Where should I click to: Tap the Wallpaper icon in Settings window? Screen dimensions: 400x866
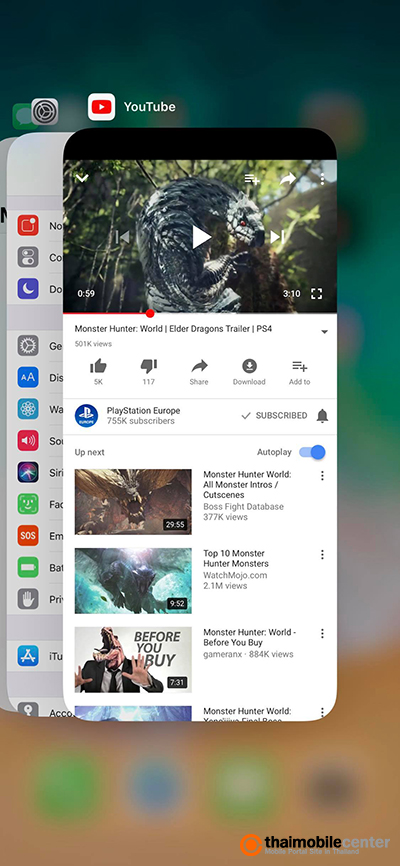[28, 409]
